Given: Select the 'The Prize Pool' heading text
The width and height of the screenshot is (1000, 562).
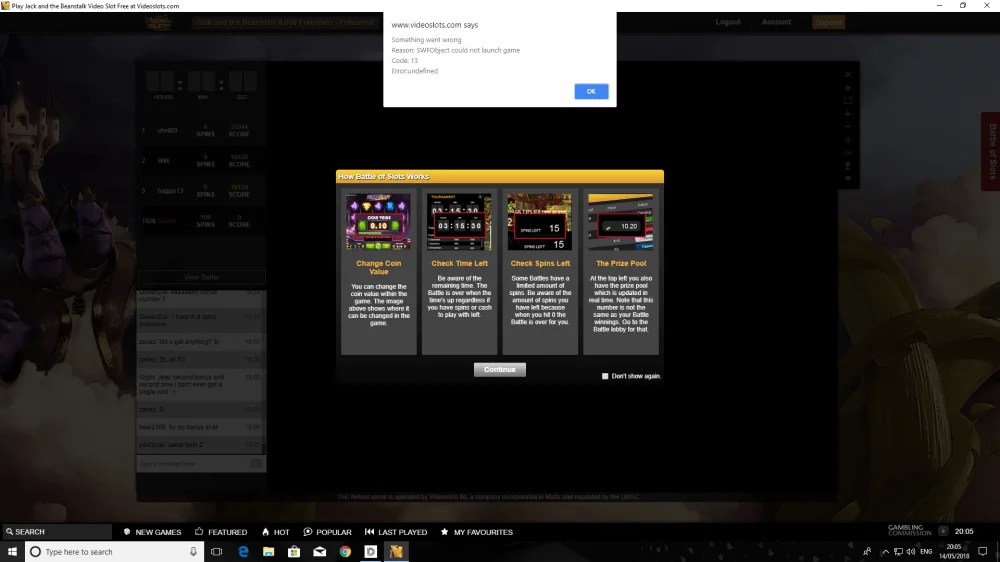Looking at the screenshot, I should (621, 263).
